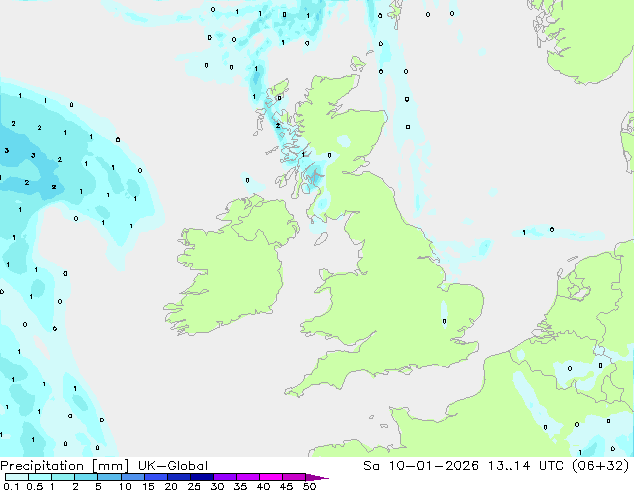Select the 10–15 mm legend swatch
Image resolution: width=634 pixels, height=490 pixels.
(x=132, y=477)
